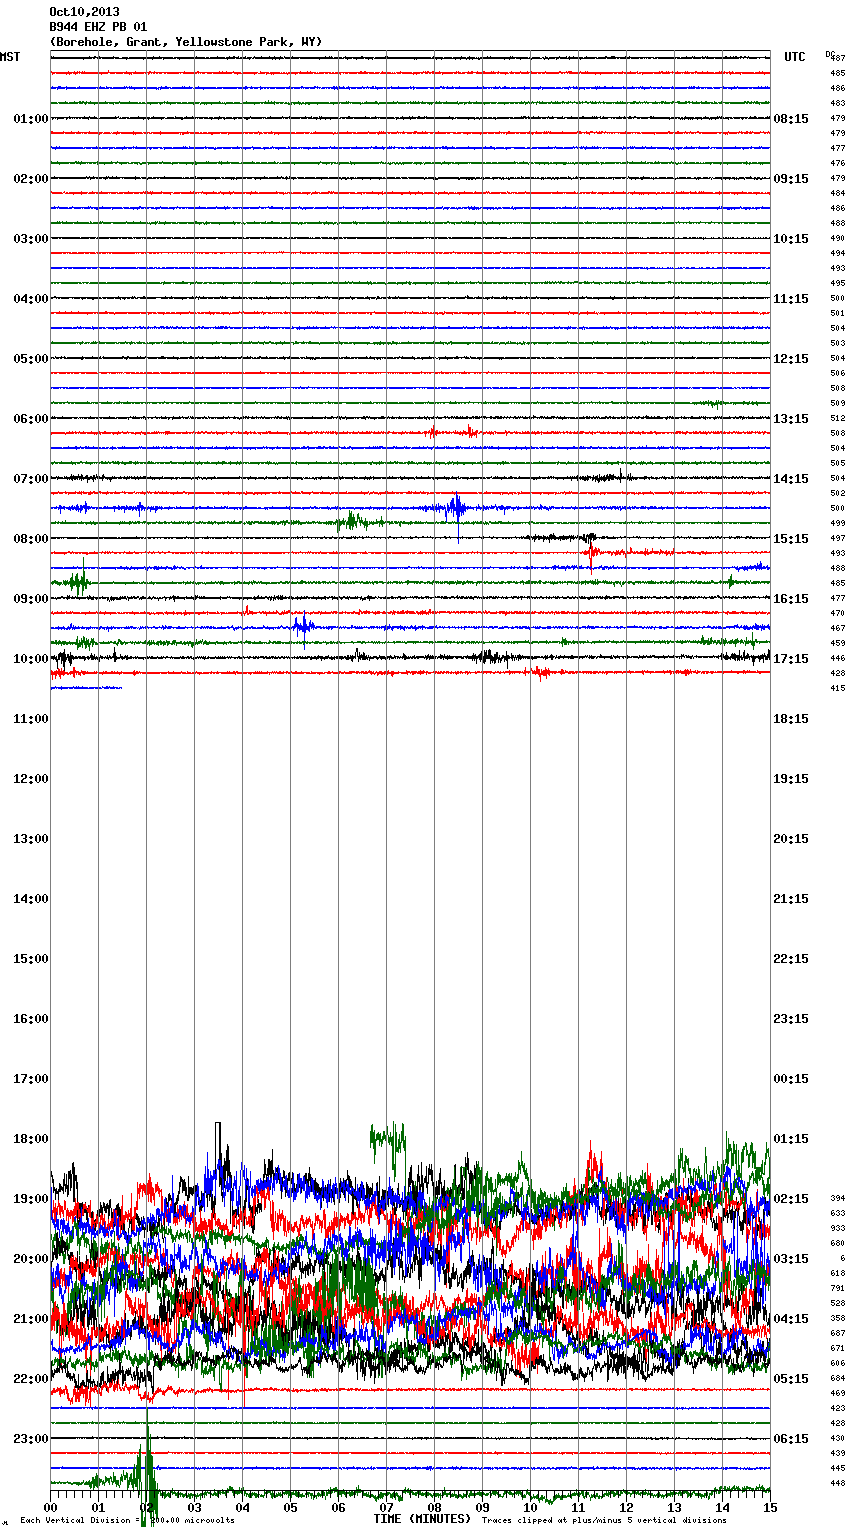The width and height of the screenshot is (850, 1534).
Task: Select the MST time label '05:00'
Action: (x=31, y=359)
